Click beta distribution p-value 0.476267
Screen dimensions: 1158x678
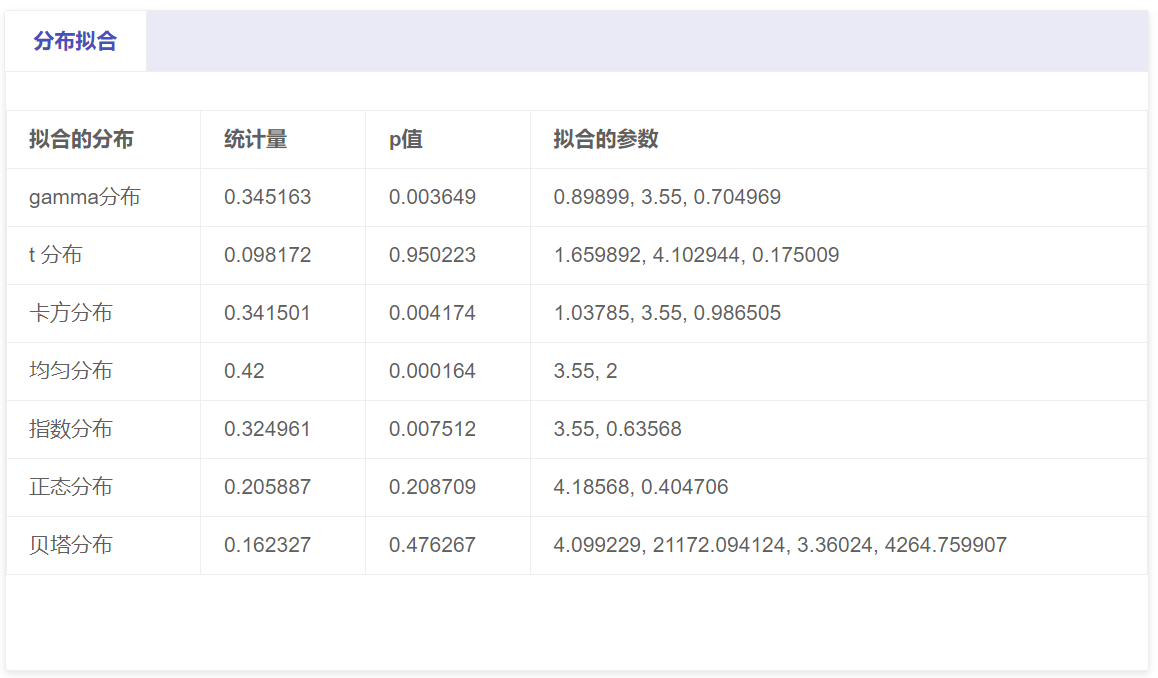432,545
